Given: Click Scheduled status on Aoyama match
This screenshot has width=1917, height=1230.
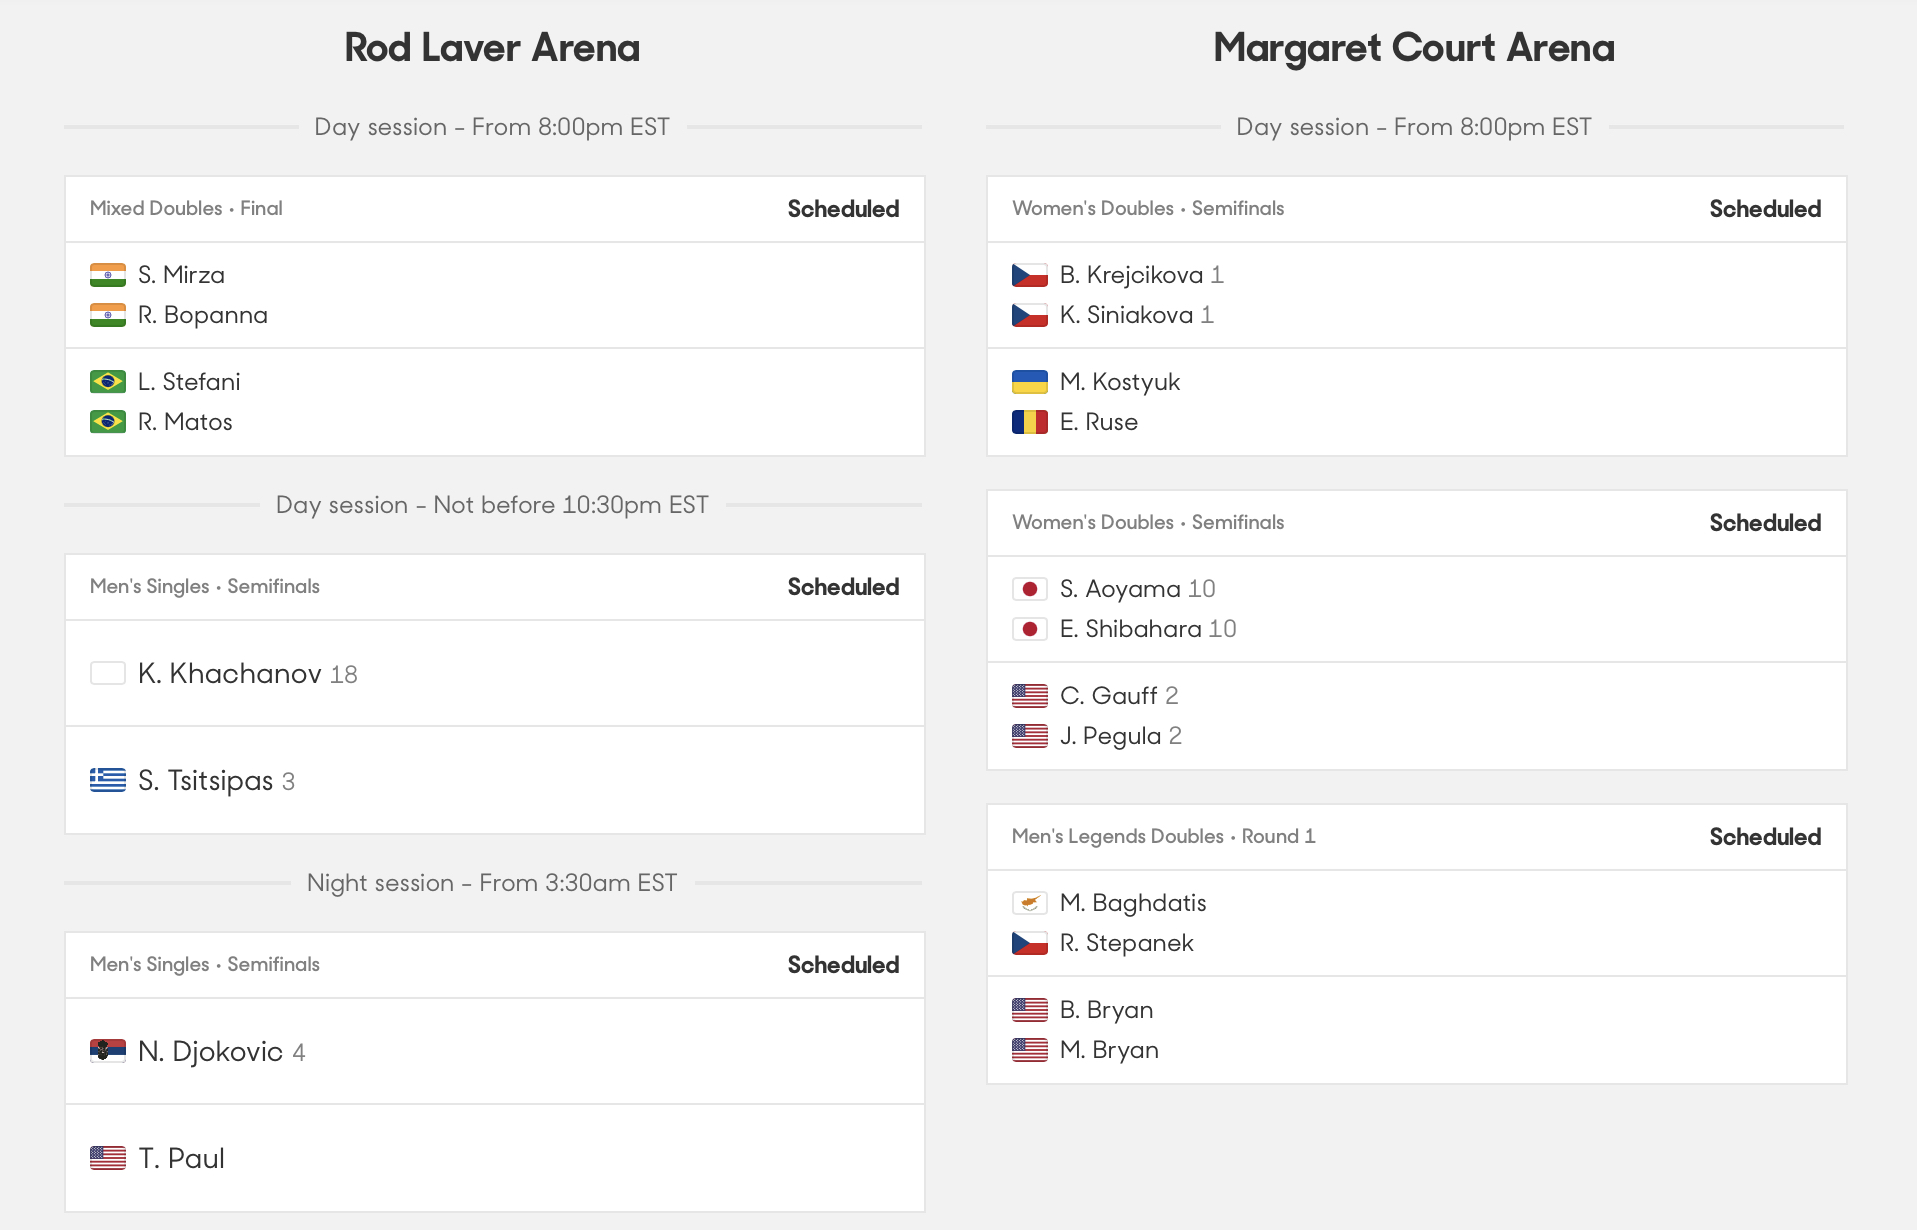Looking at the screenshot, I should click(1765, 523).
